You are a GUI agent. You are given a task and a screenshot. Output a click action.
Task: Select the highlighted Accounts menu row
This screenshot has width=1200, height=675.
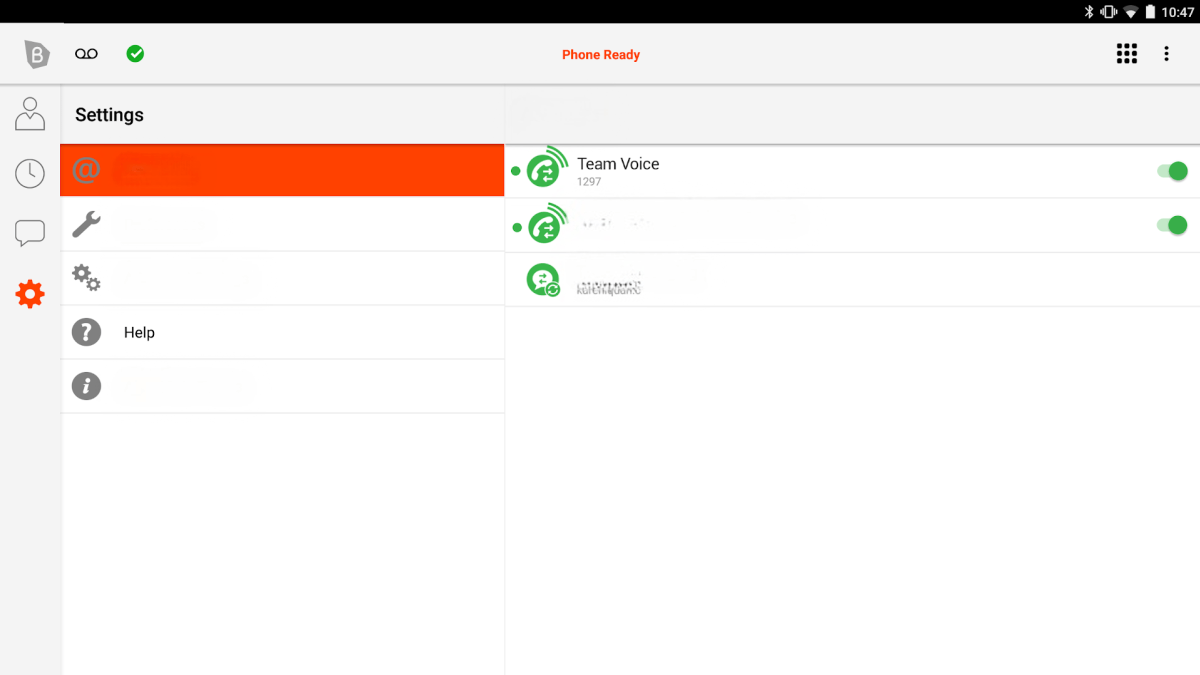point(282,170)
